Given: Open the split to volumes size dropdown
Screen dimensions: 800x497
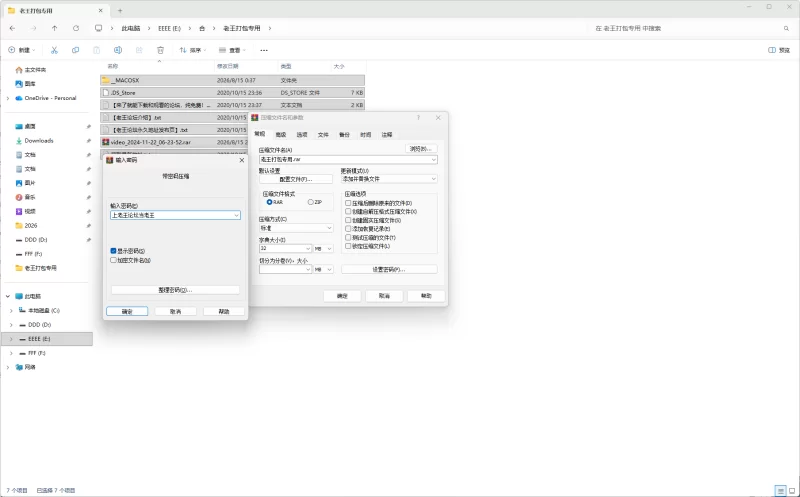Looking at the screenshot, I should (x=308, y=269).
